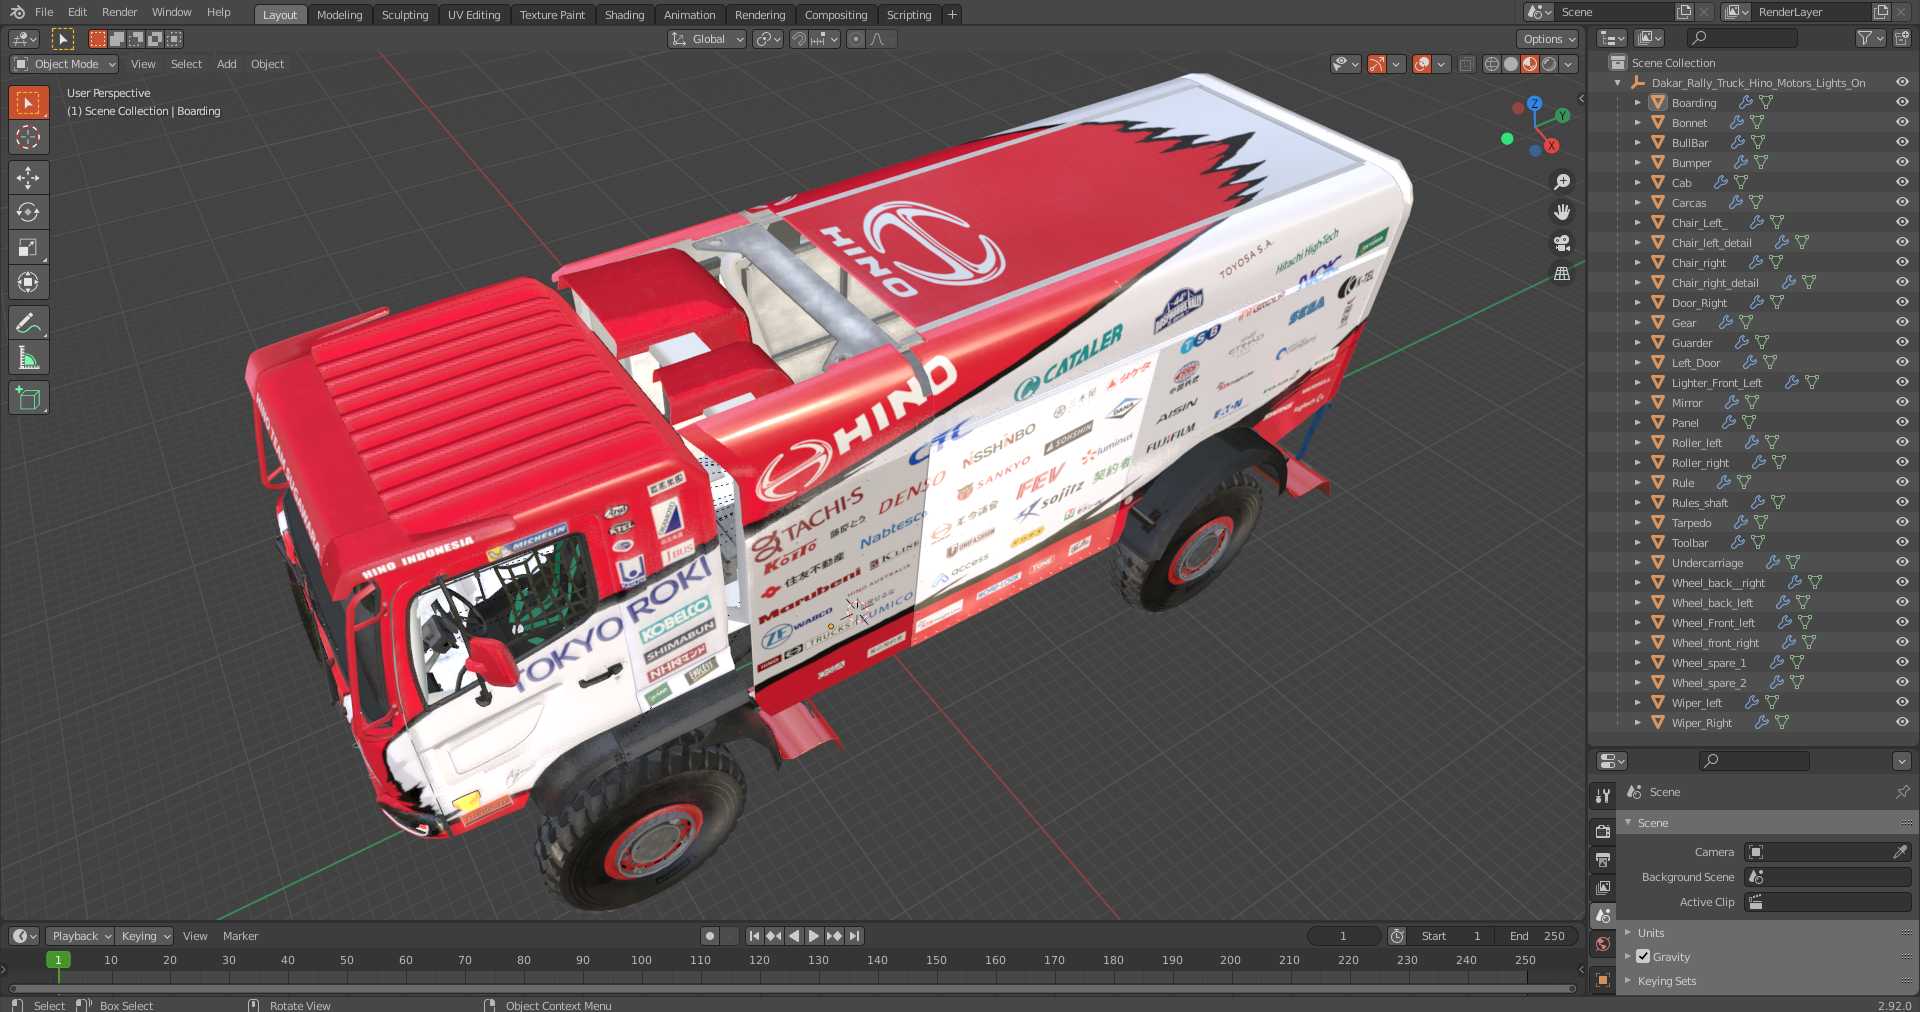This screenshot has height=1012, width=1920.
Task: Switch perspective/orthographic grid icon
Action: pyautogui.click(x=1562, y=273)
